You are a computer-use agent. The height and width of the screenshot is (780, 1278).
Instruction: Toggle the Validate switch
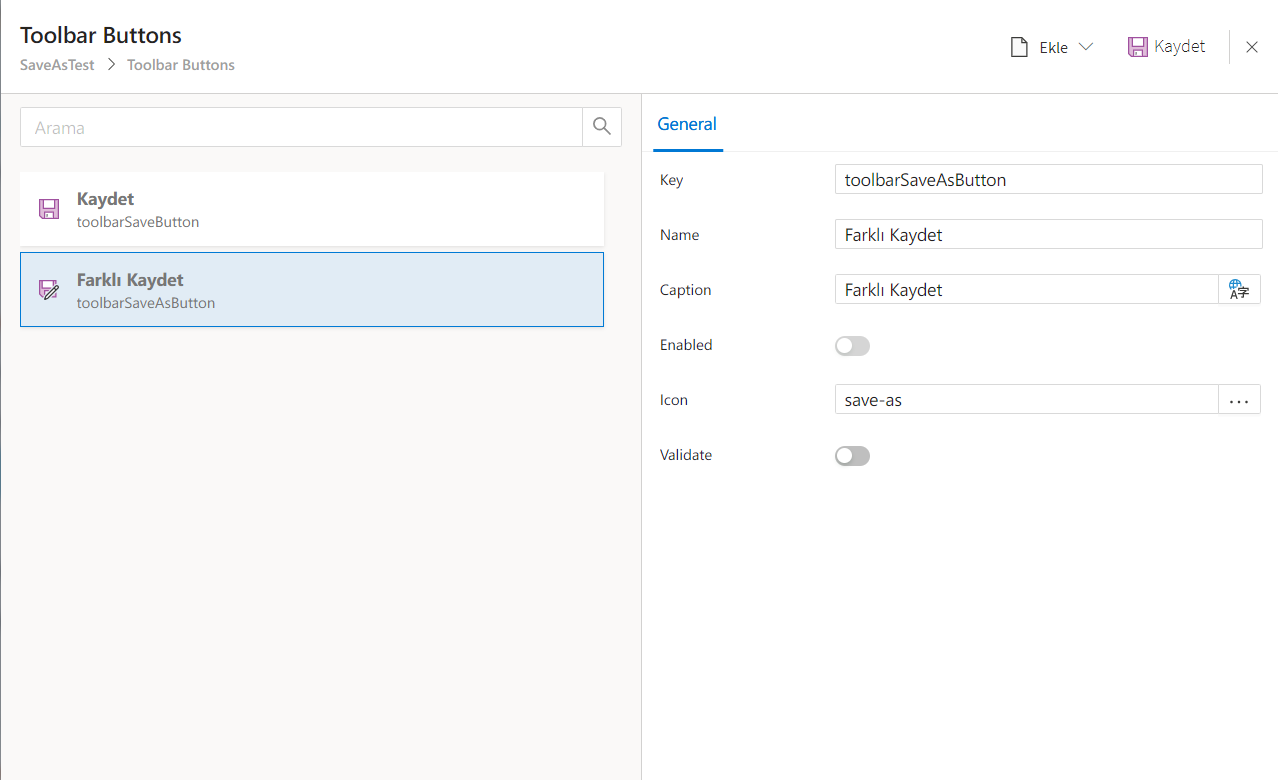click(852, 456)
